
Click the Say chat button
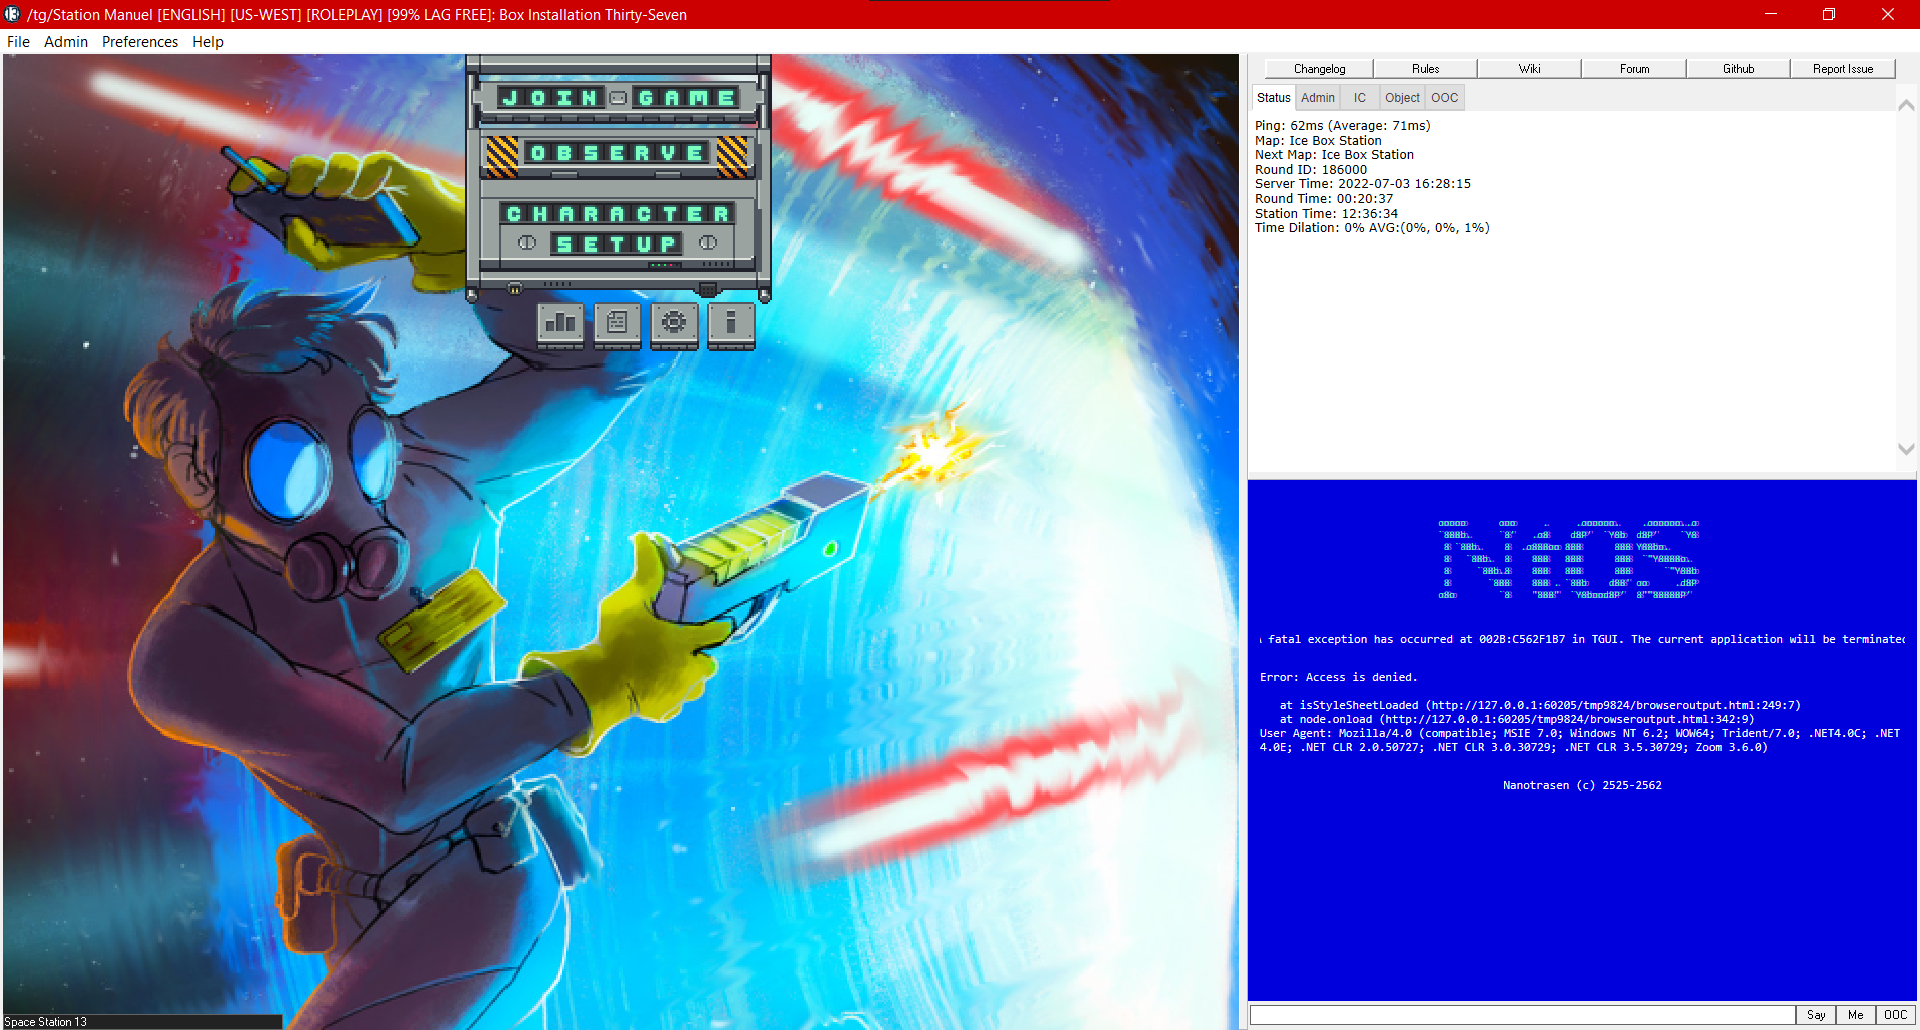pyautogui.click(x=1816, y=1014)
